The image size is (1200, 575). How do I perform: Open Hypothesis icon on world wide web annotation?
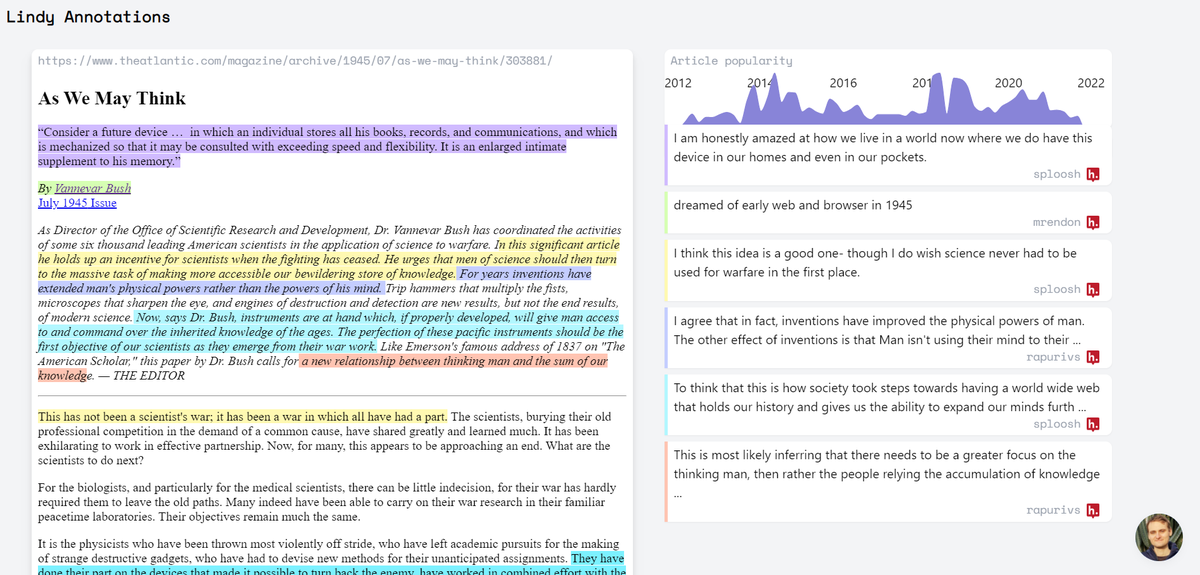1093,424
